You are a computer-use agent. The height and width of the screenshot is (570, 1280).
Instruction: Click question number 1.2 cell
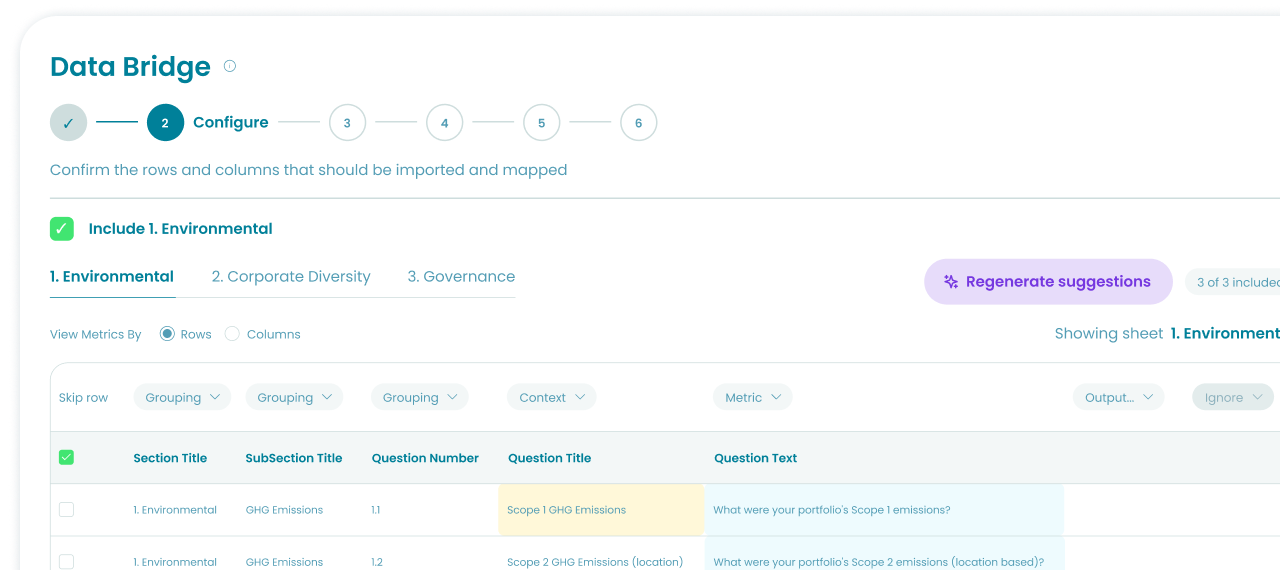(376, 562)
